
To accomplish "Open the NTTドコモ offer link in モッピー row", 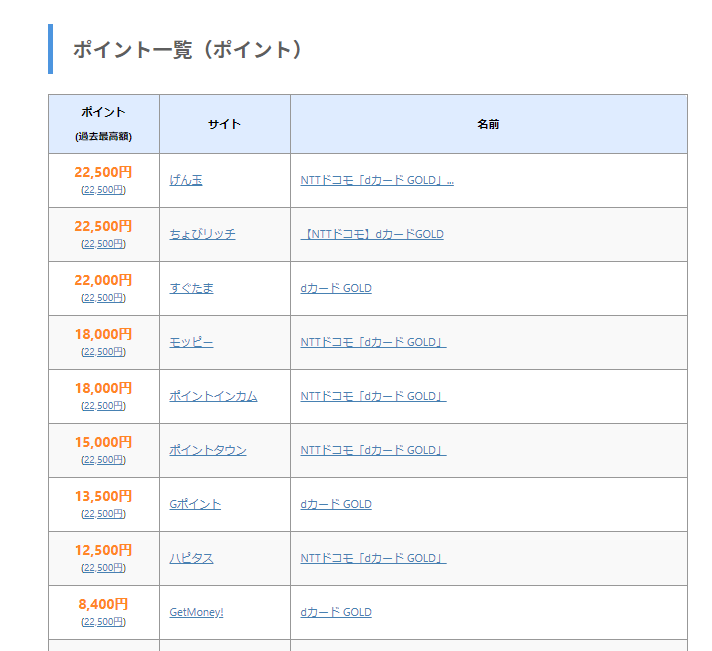I will point(373,342).
